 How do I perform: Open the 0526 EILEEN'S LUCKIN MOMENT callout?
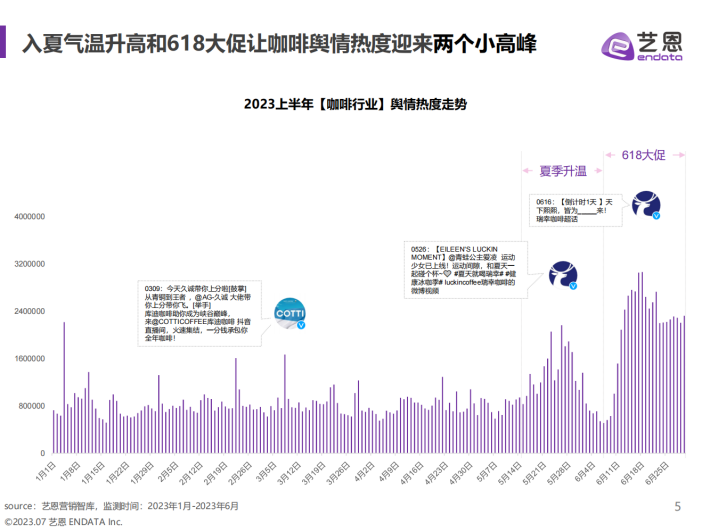[468, 270]
